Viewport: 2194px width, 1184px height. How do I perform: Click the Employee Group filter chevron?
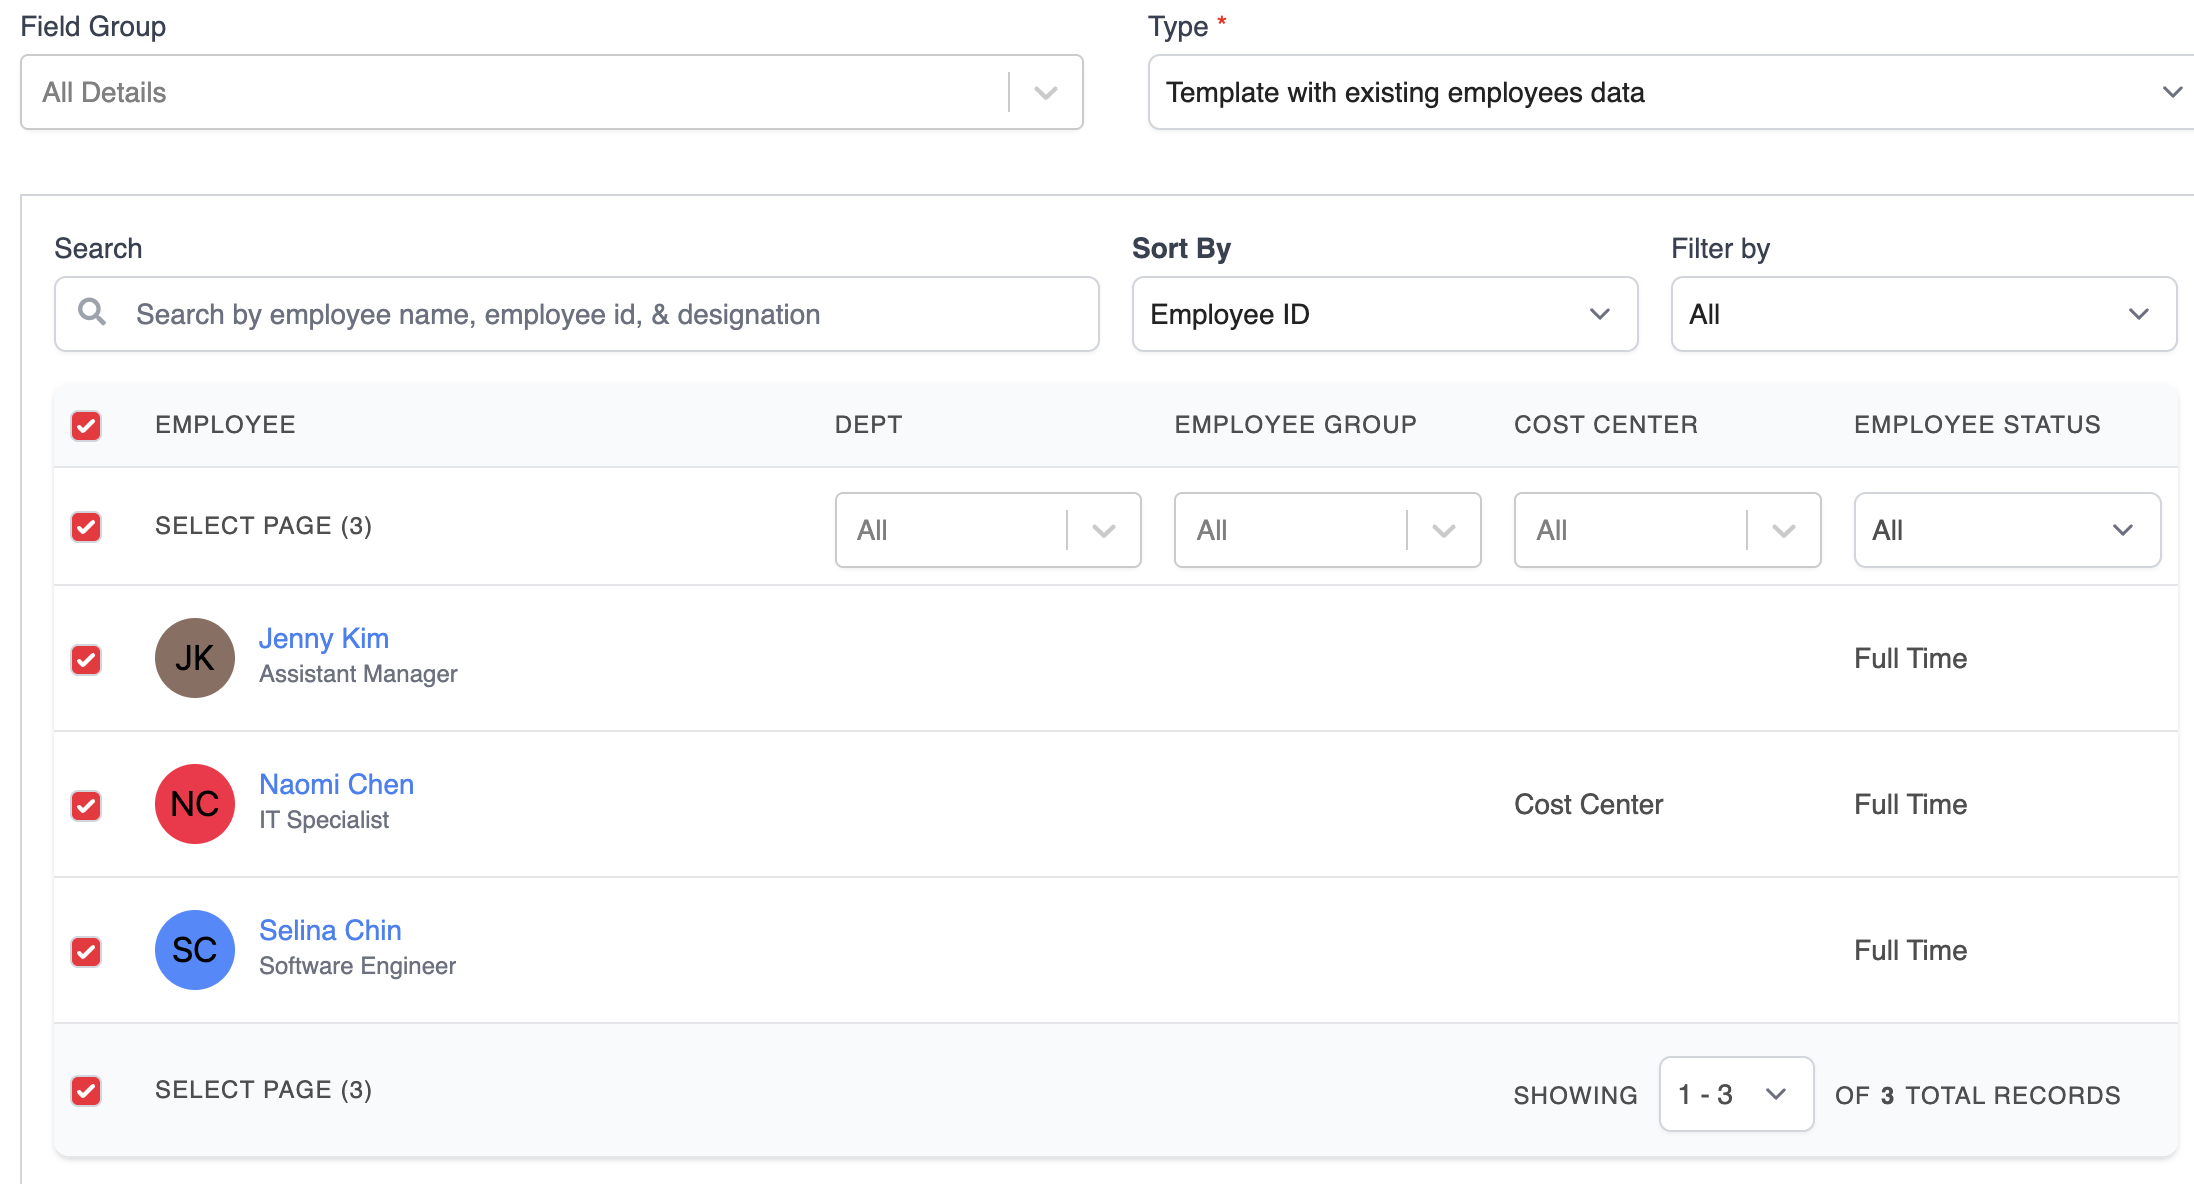1444,531
